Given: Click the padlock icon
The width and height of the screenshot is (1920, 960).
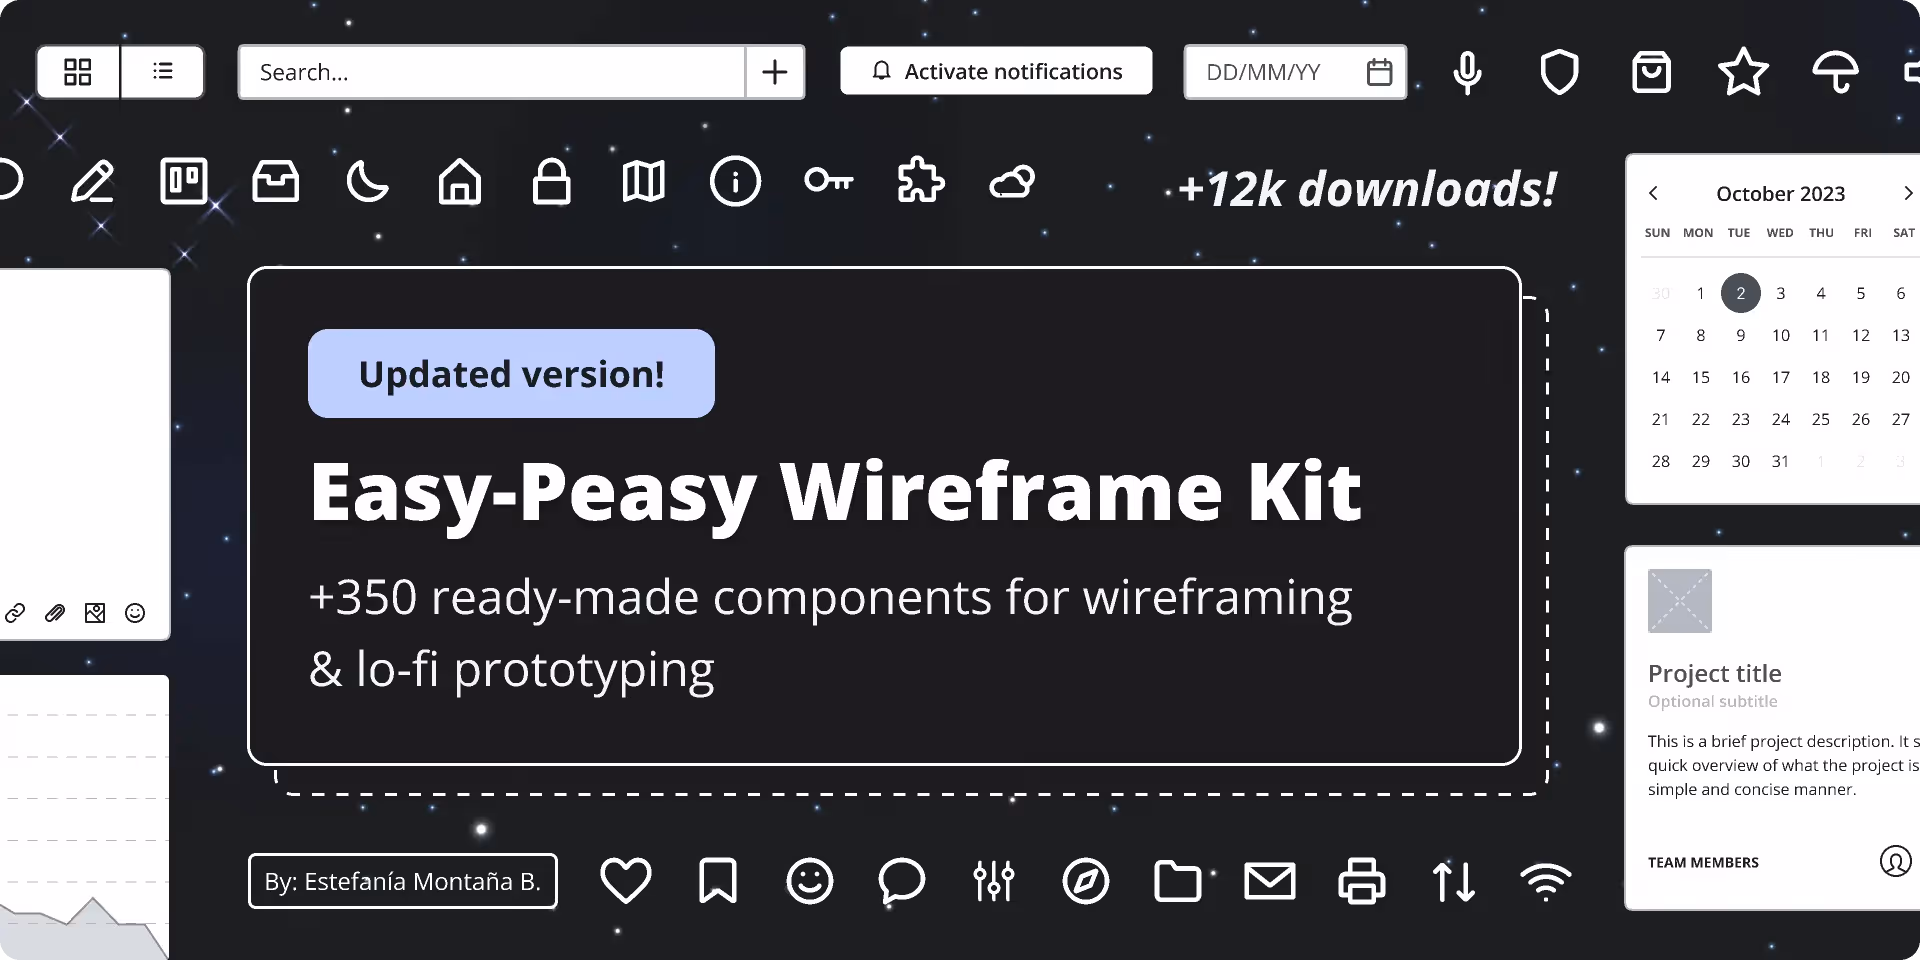Looking at the screenshot, I should click(x=551, y=182).
